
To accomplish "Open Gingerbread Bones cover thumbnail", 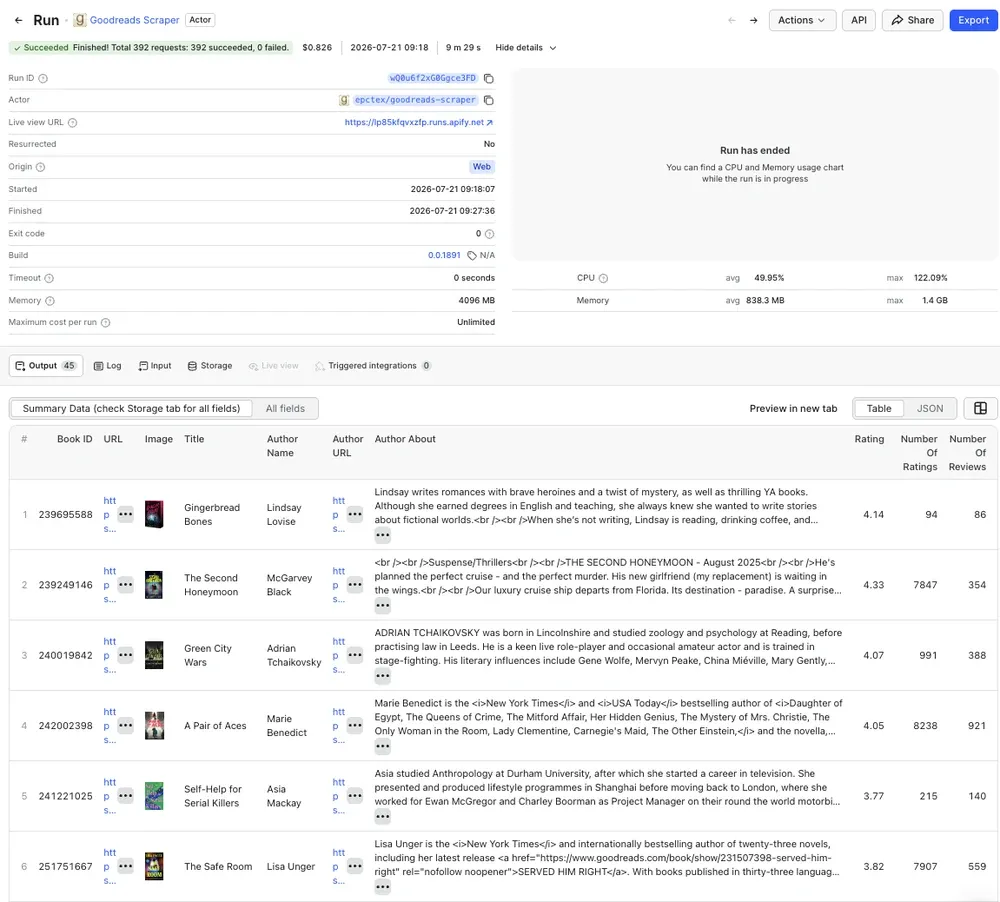I will click(x=154, y=514).
